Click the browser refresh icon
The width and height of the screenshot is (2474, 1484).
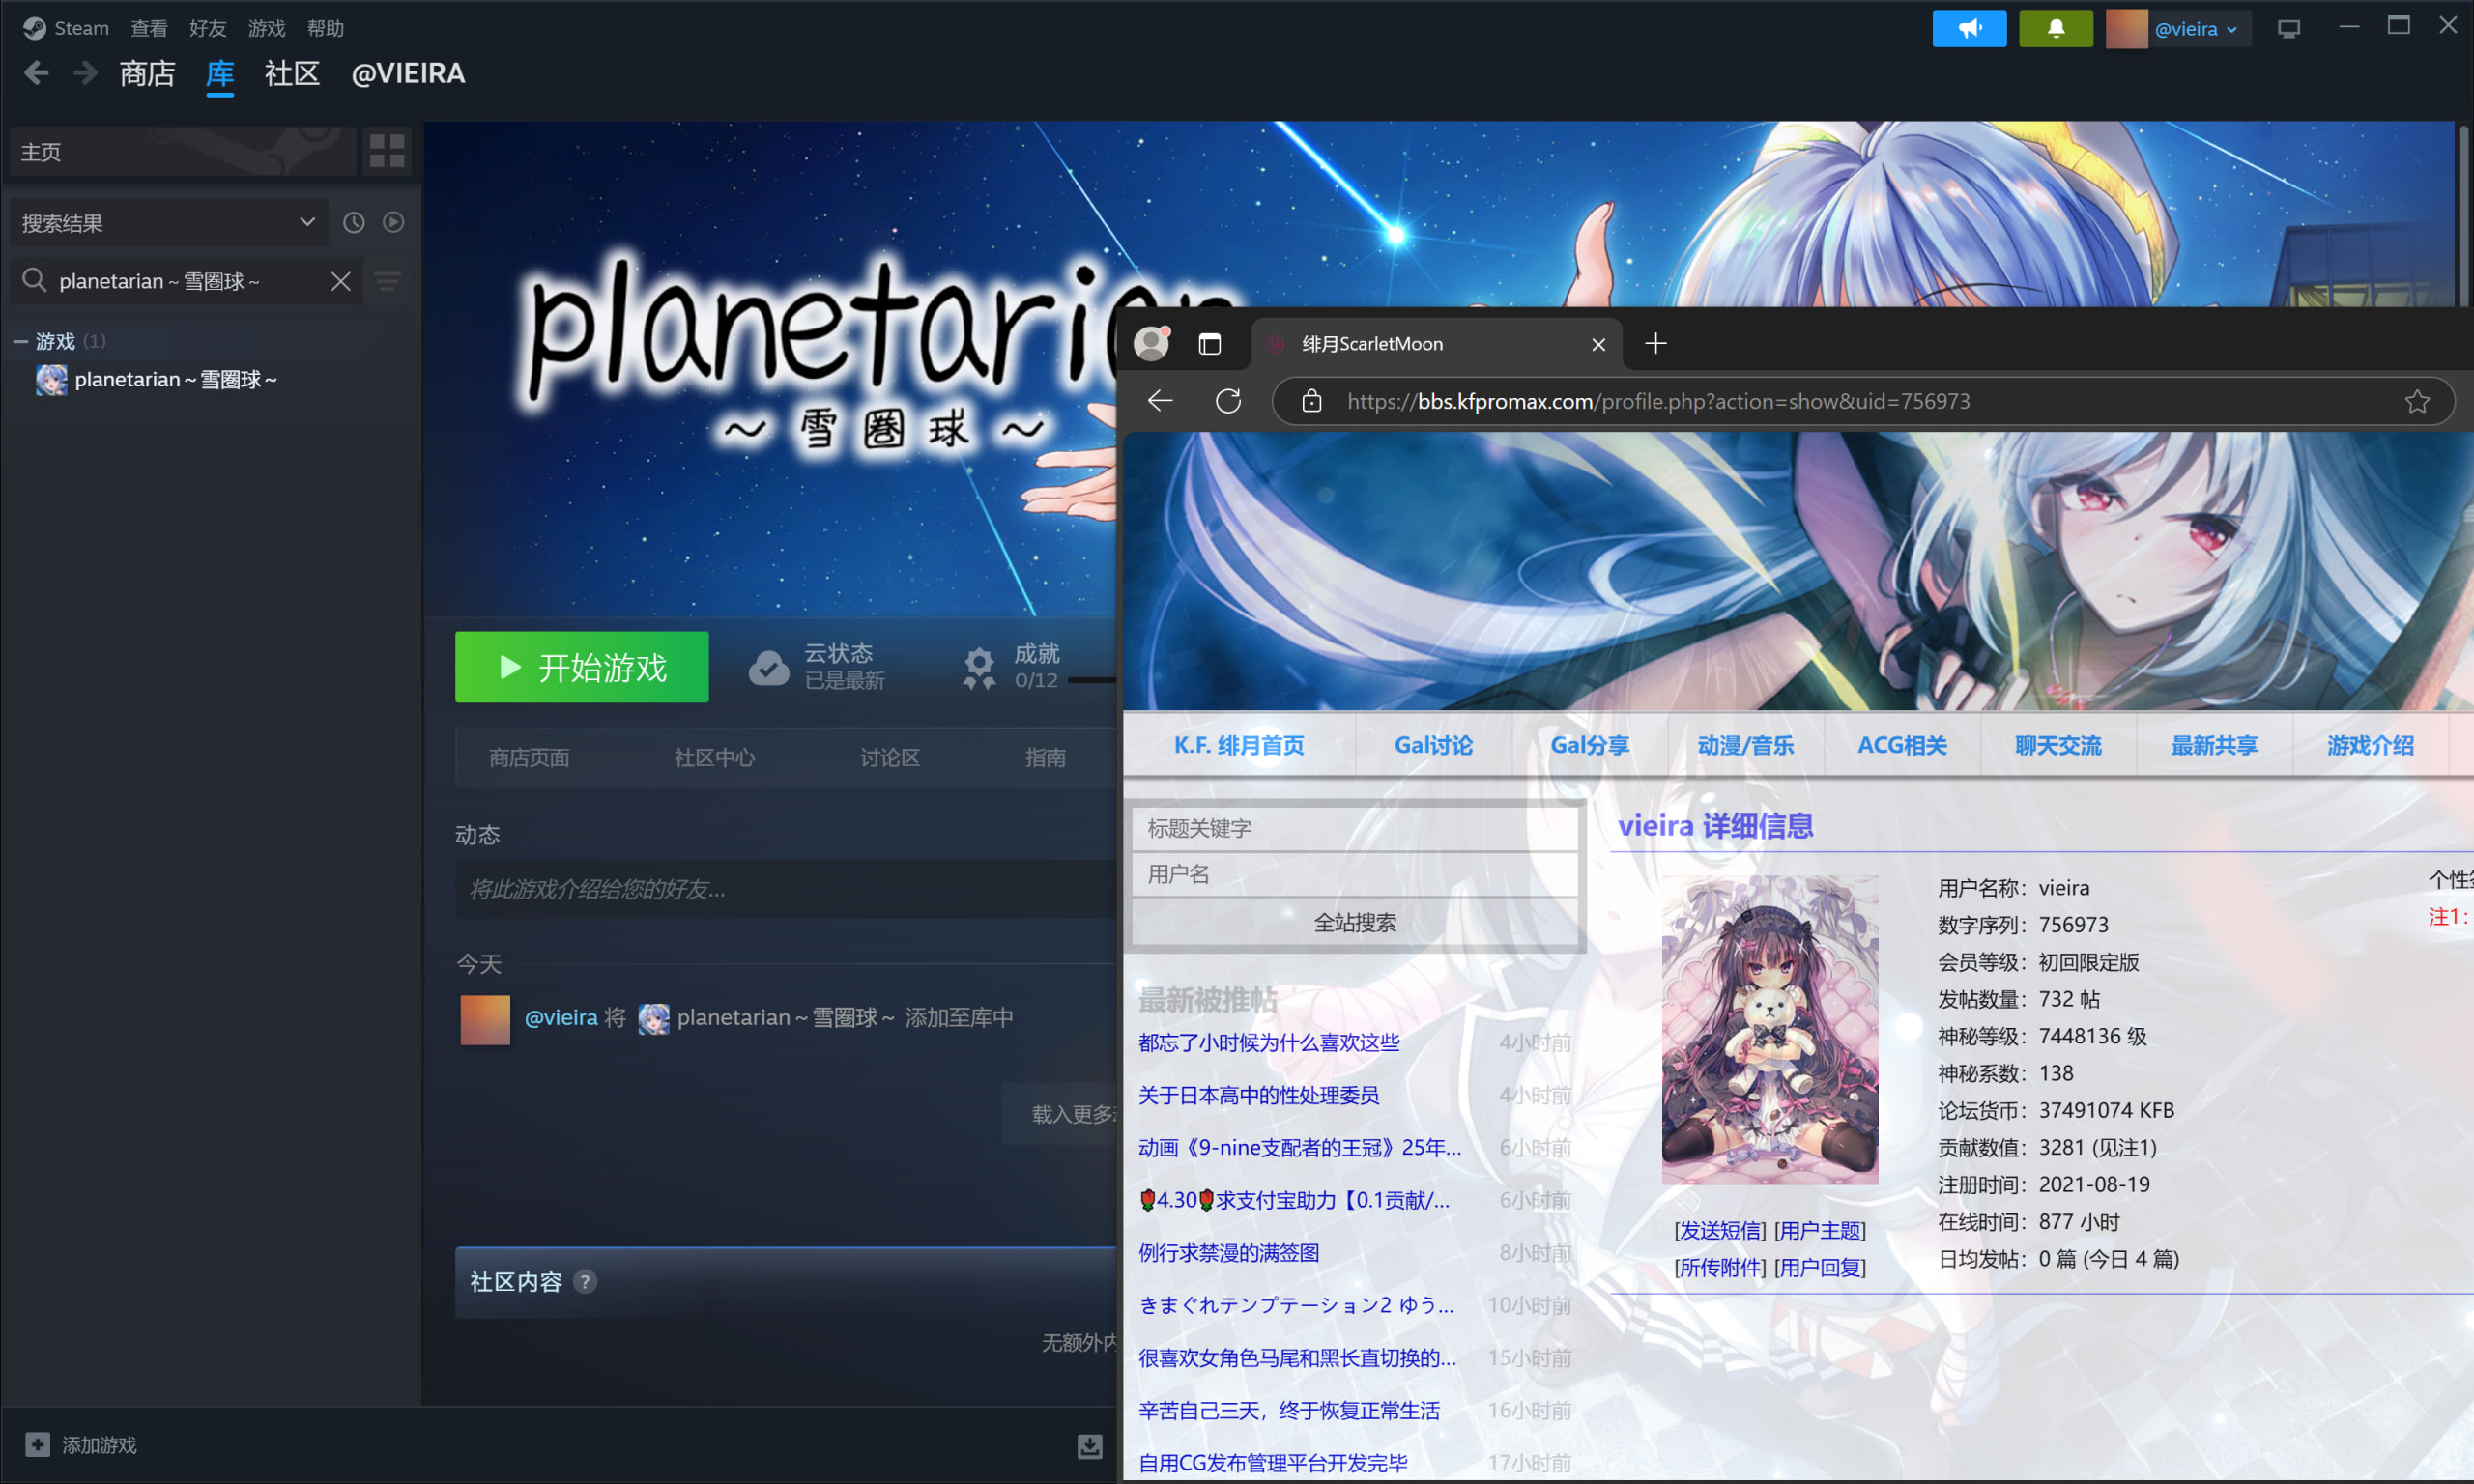(1228, 401)
